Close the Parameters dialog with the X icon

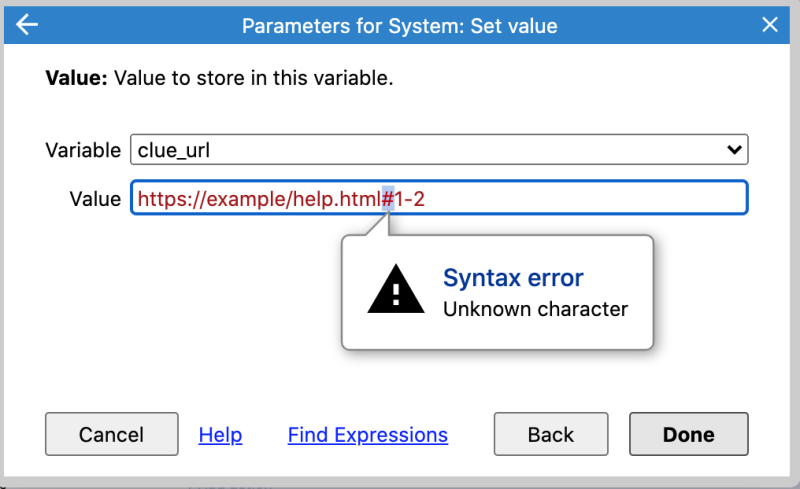tap(769, 25)
